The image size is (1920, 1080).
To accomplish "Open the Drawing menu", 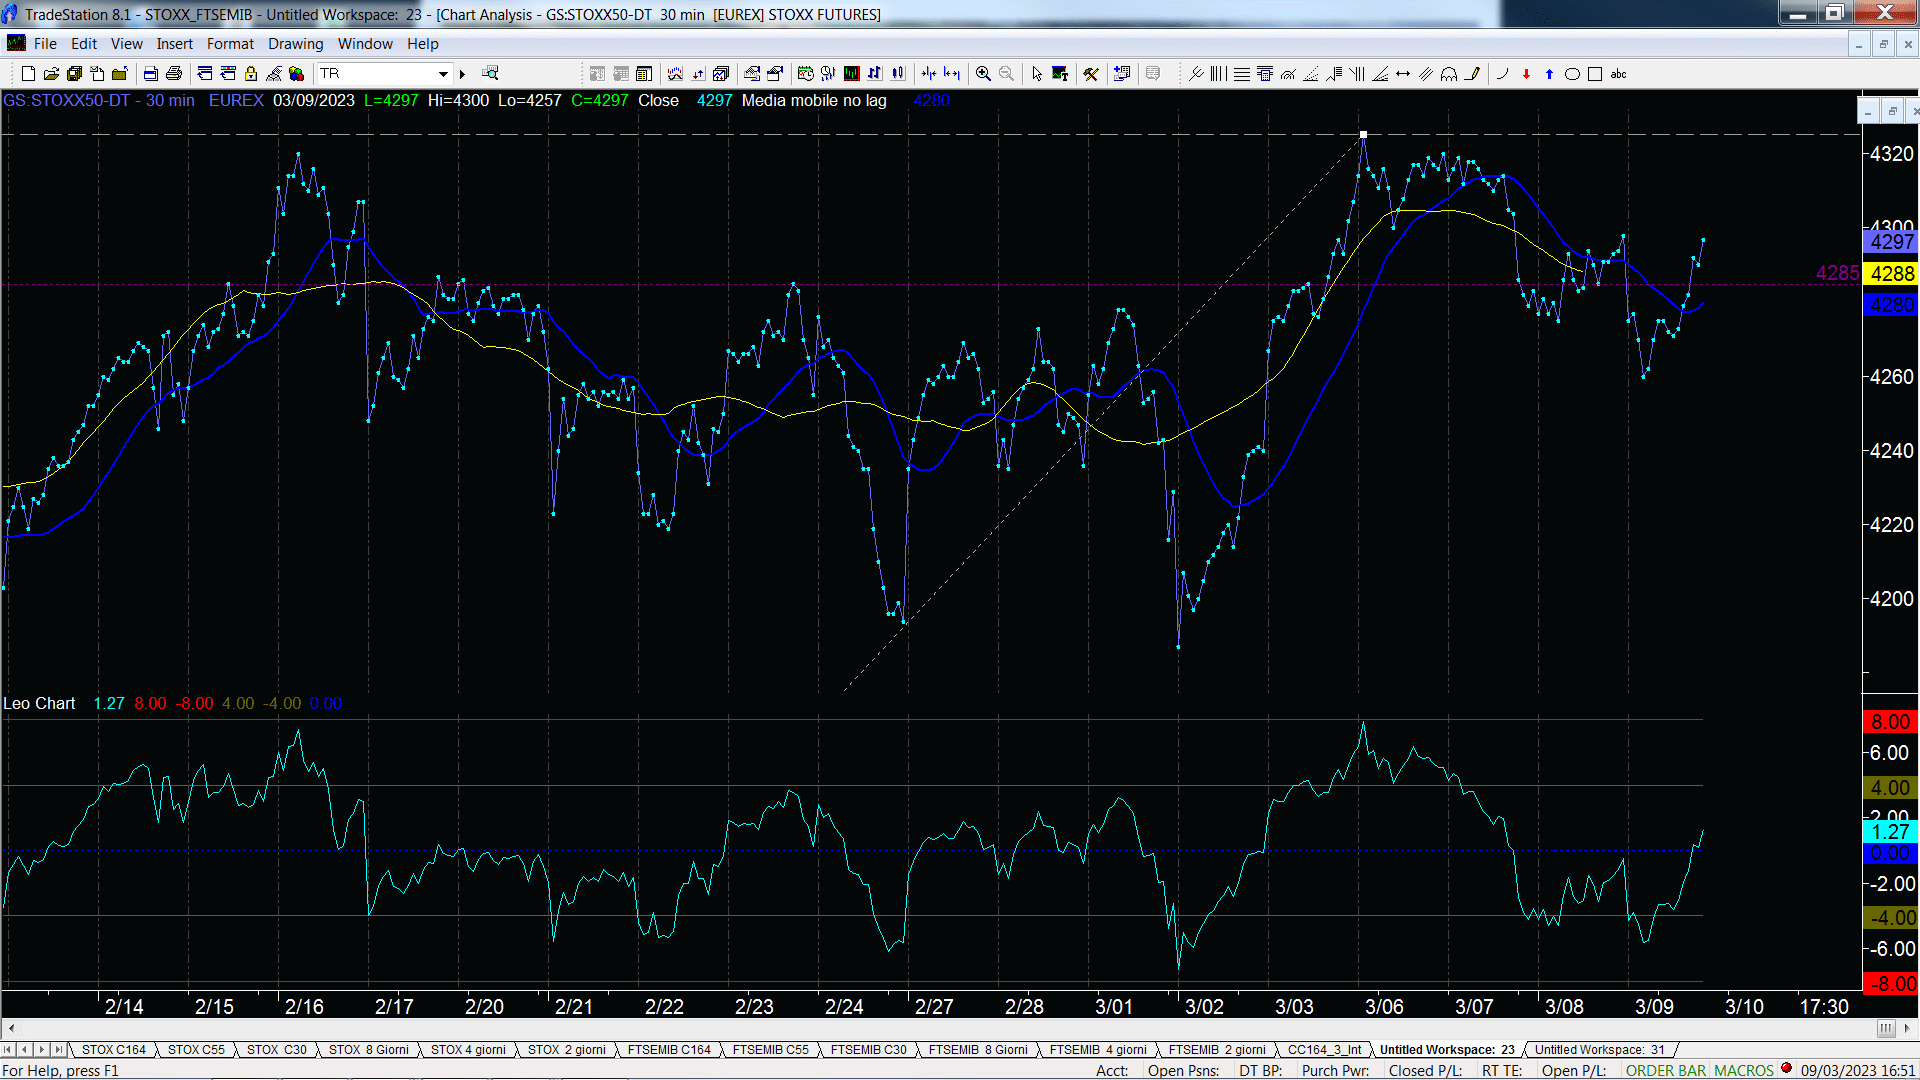I will point(295,44).
